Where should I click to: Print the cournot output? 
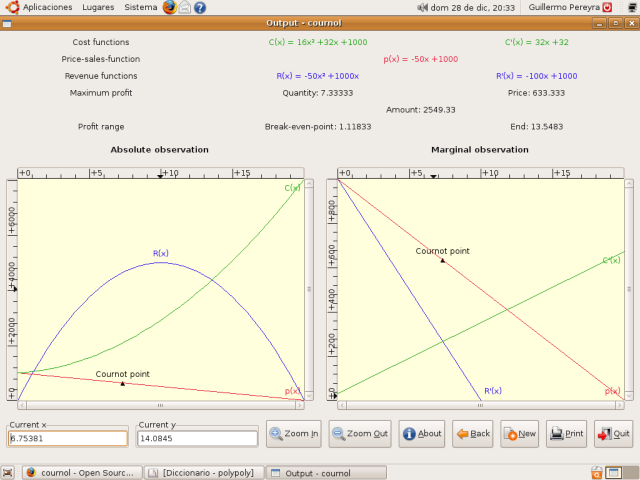(x=567, y=434)
